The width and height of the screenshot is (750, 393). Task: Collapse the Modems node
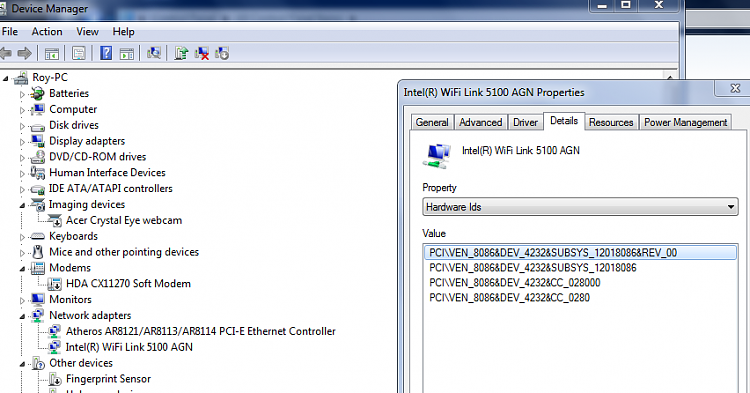coord(22,269)
